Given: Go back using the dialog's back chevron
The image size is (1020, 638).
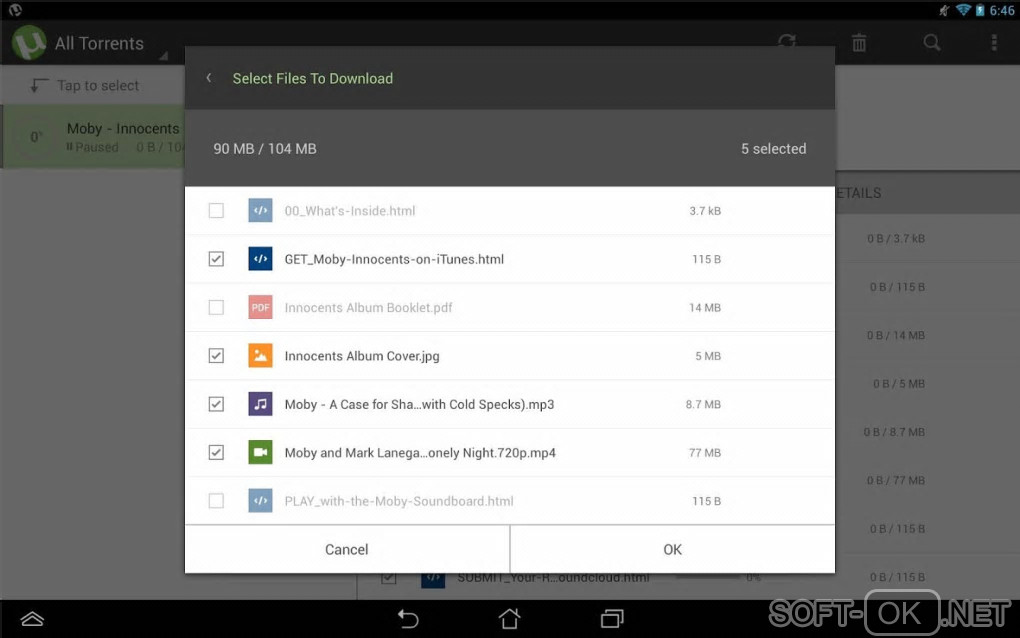Looking at the screenshot, I should [x=209, y=78].
